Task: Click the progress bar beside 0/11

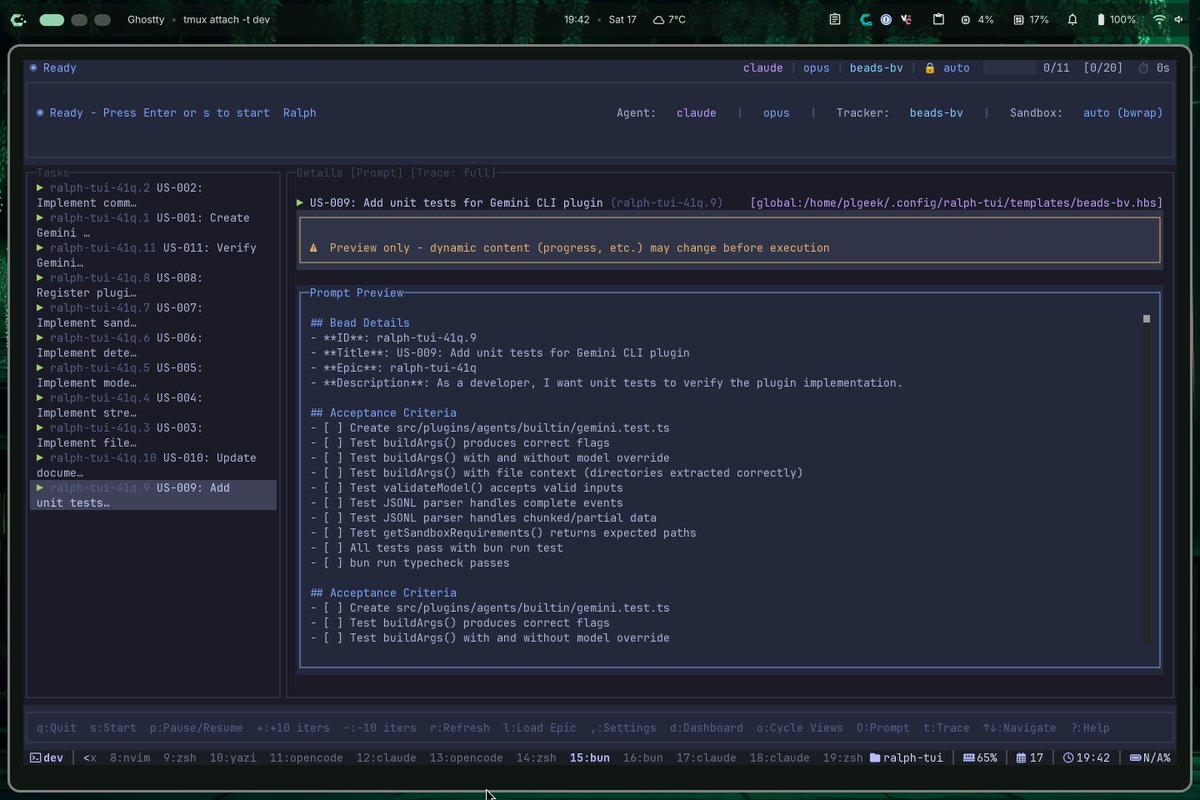Action: pyautogui.click(x=1010, y=68)
